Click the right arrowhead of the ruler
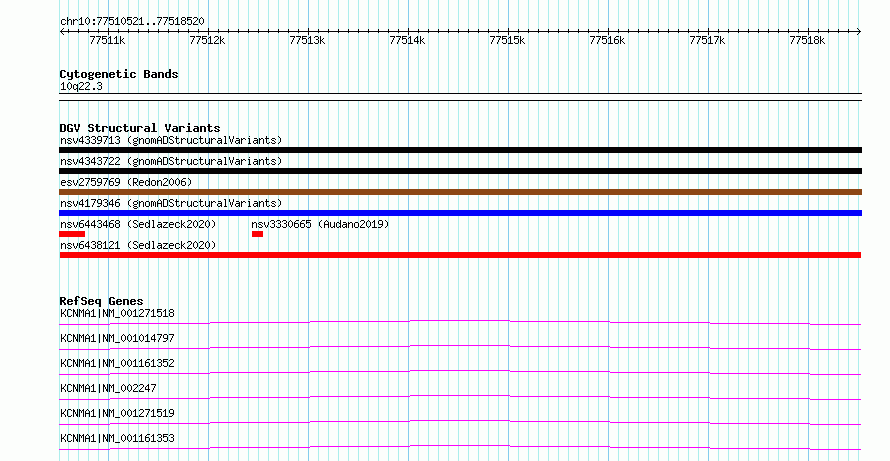Viewport: 890px width, 461px height. pos(859,32)
